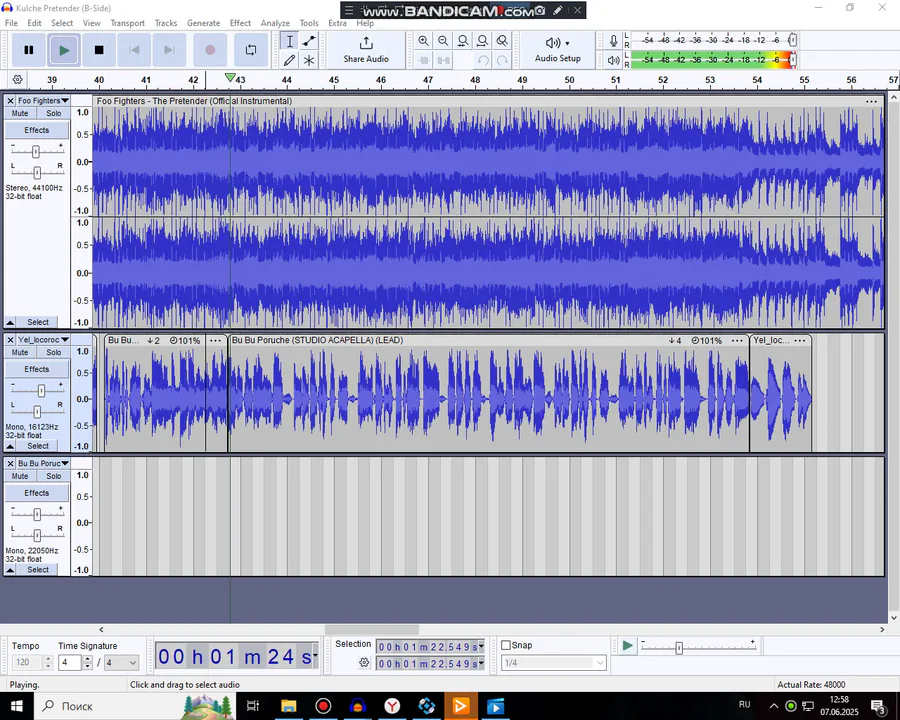Click the speaker playback meter icon
The width and height of the screenshot is (900, 720).
click(x=614, y=60)
